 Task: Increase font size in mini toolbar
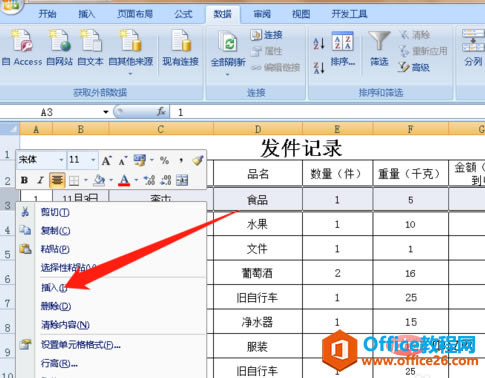tap(107, 161)
